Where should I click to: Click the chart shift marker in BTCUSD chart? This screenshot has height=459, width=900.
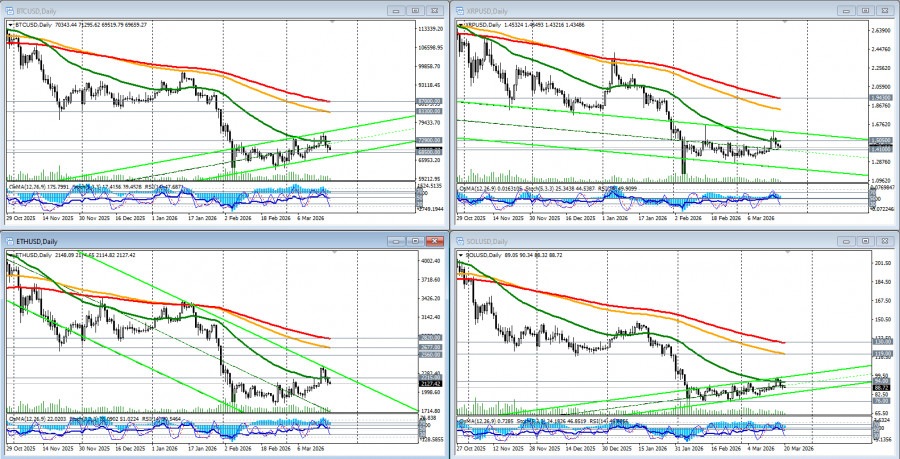[x=334, y=24]
